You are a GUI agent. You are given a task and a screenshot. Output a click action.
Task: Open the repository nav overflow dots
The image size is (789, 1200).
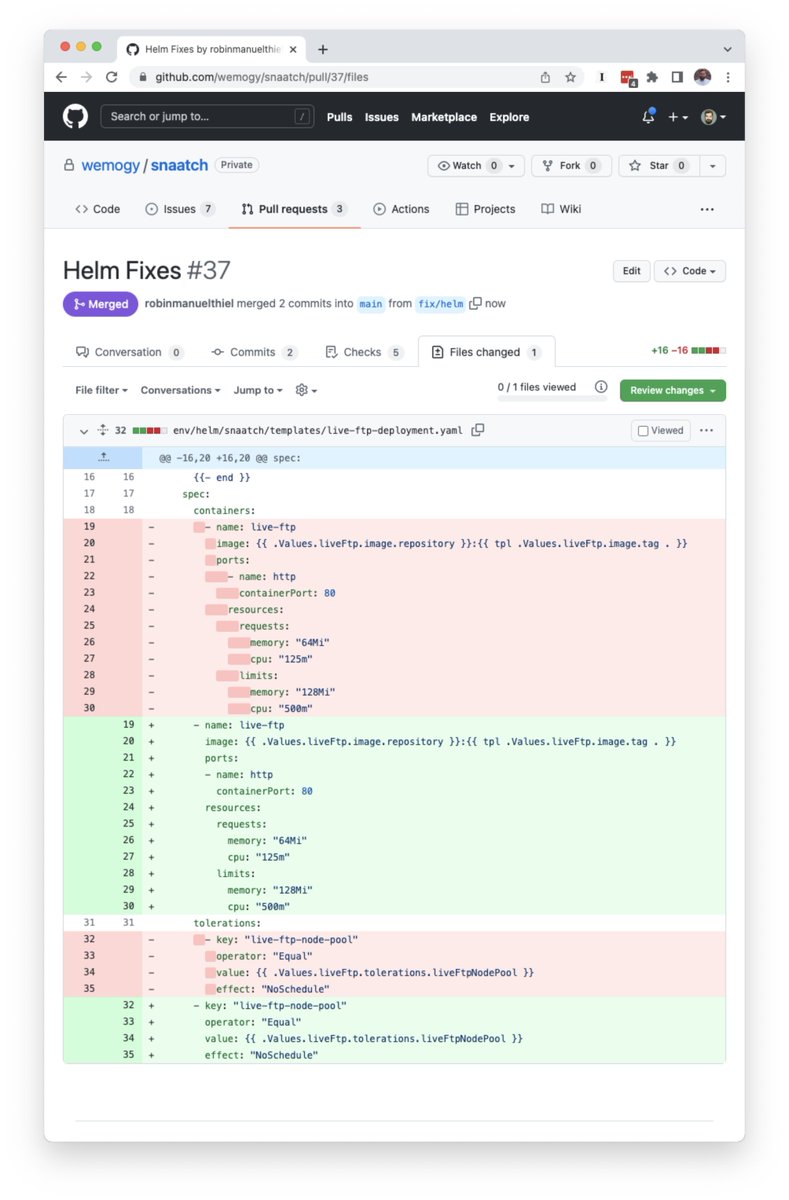tap(707, 209)
